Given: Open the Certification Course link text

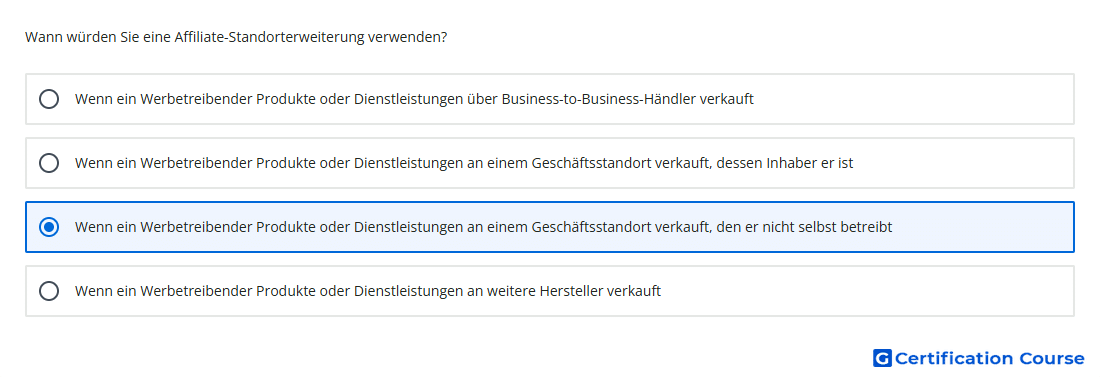Looking at the screenshot, I should pos(989,359).
